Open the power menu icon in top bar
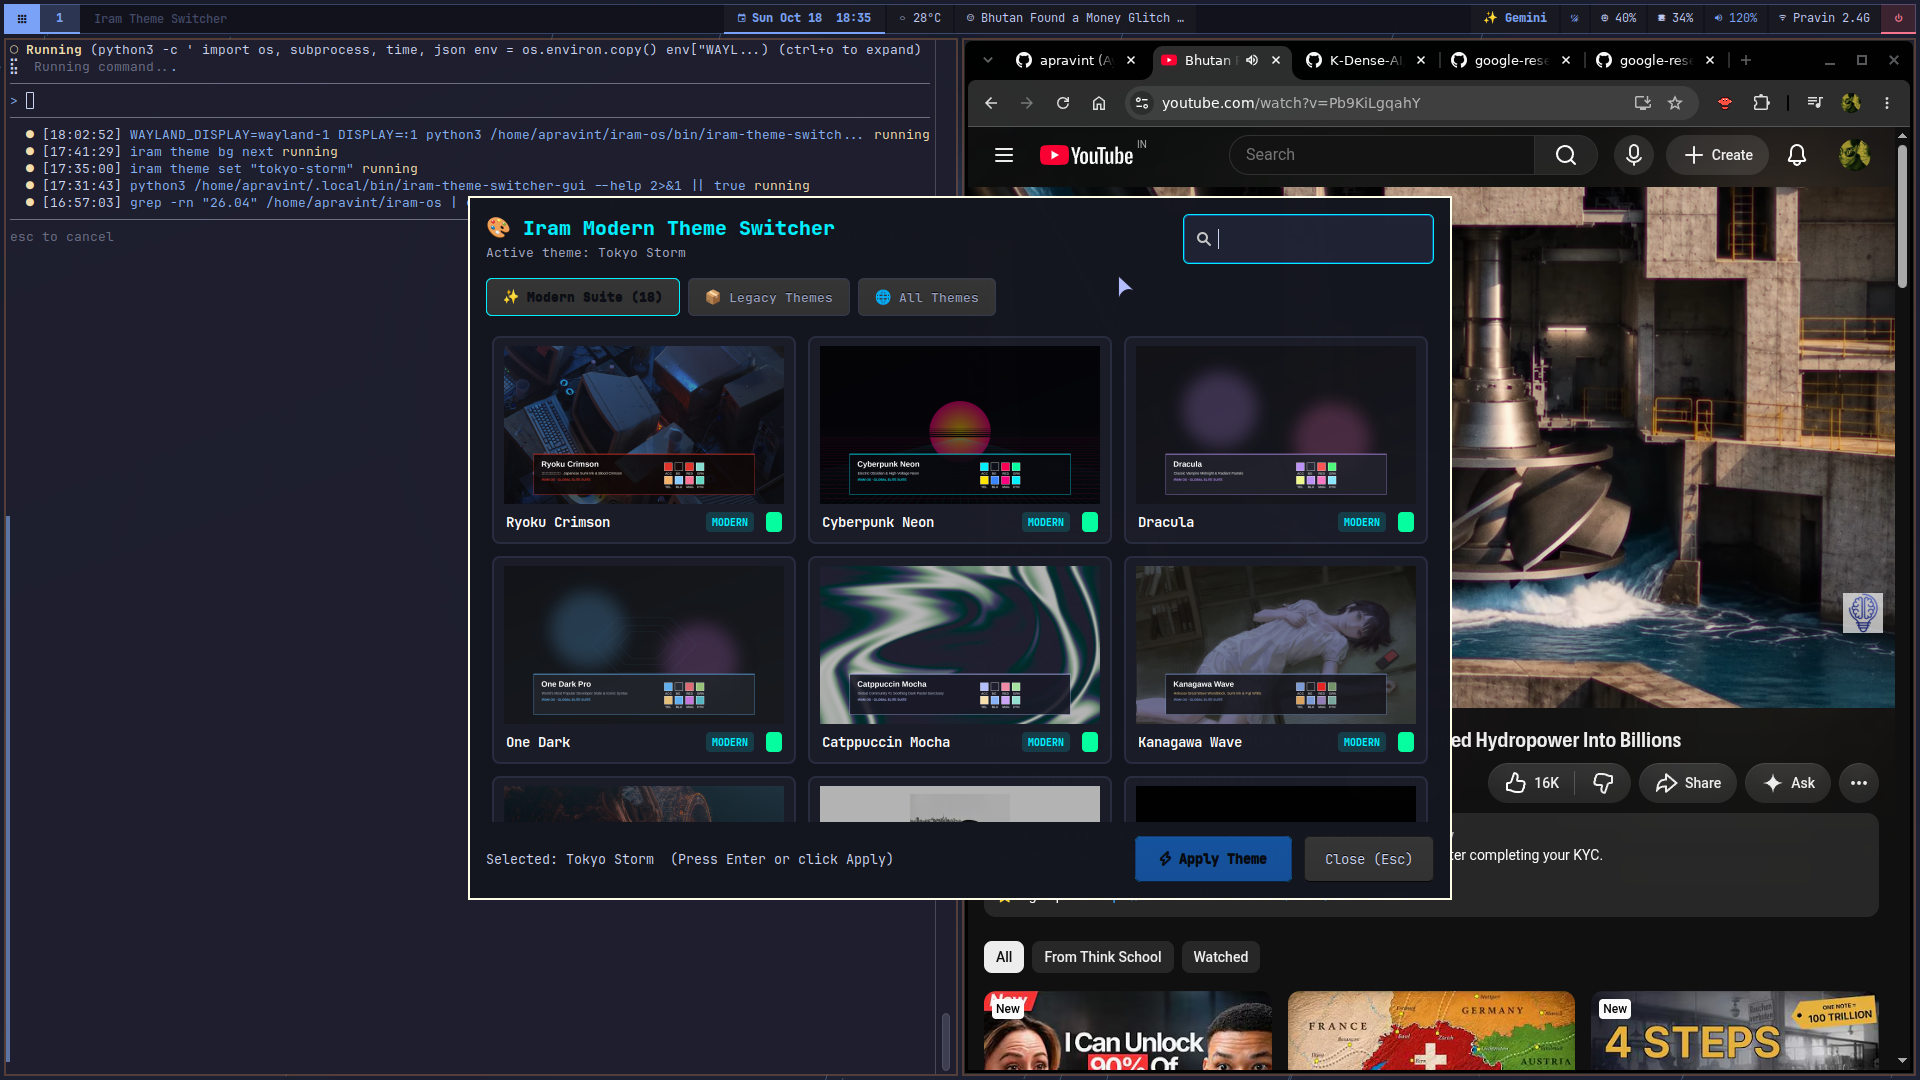1920x1080 pixels. point(1898,18)
